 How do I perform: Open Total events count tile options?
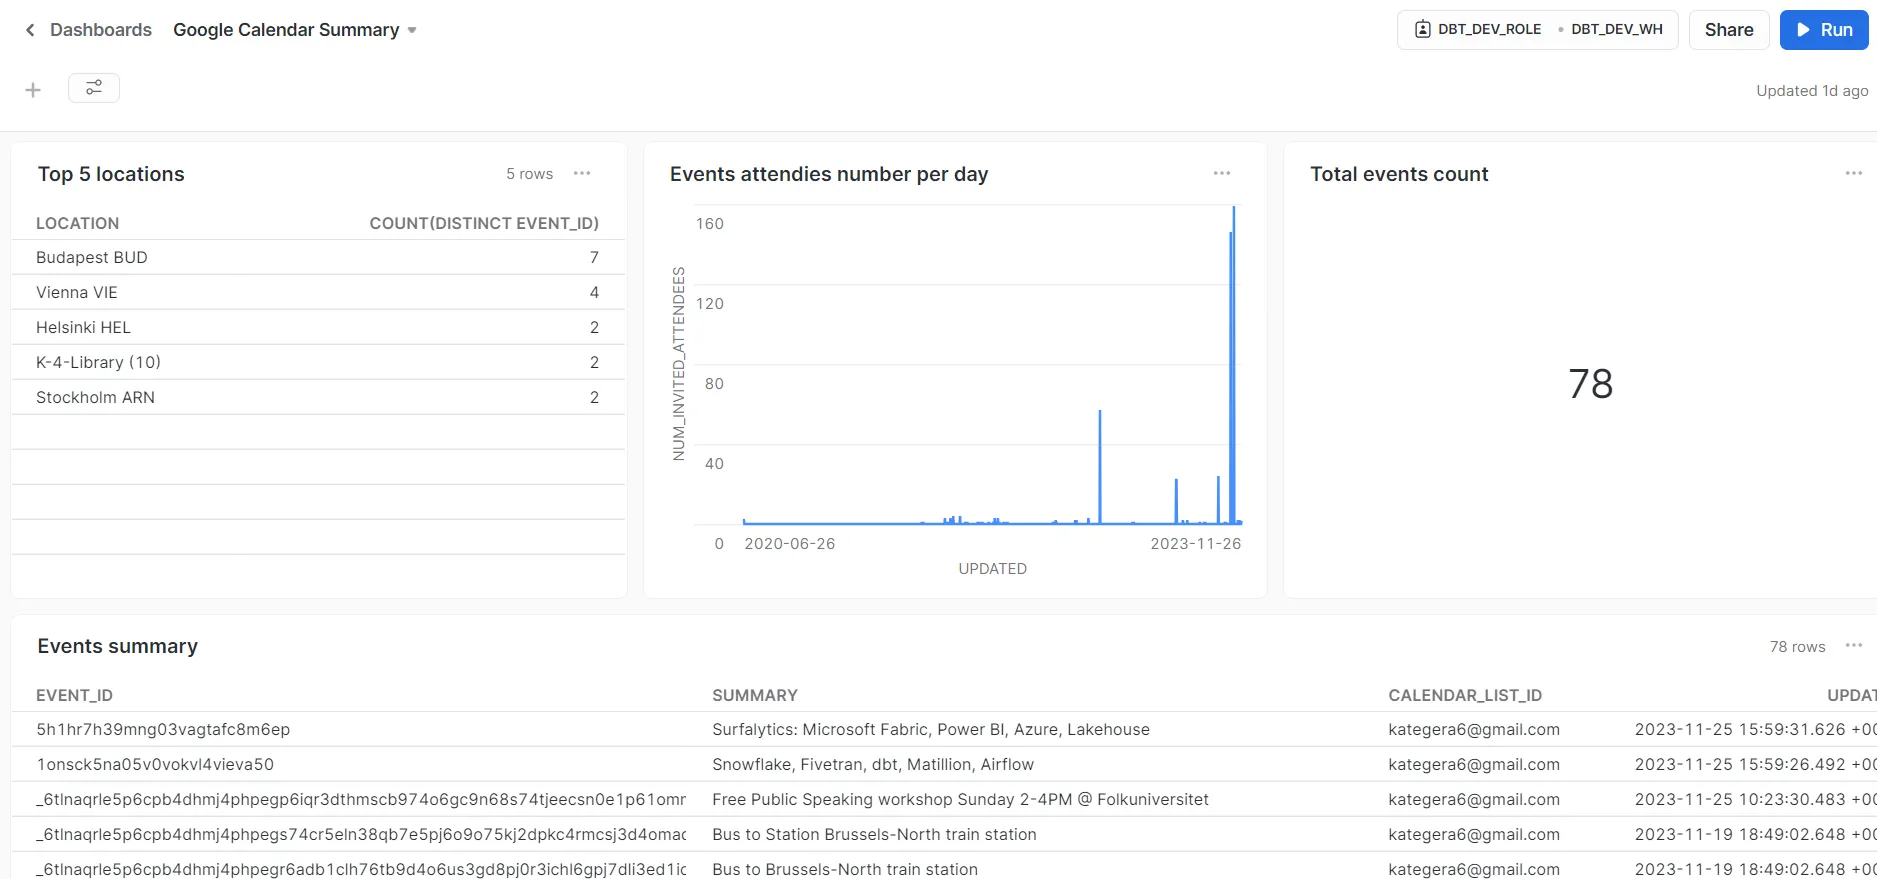1854,173
